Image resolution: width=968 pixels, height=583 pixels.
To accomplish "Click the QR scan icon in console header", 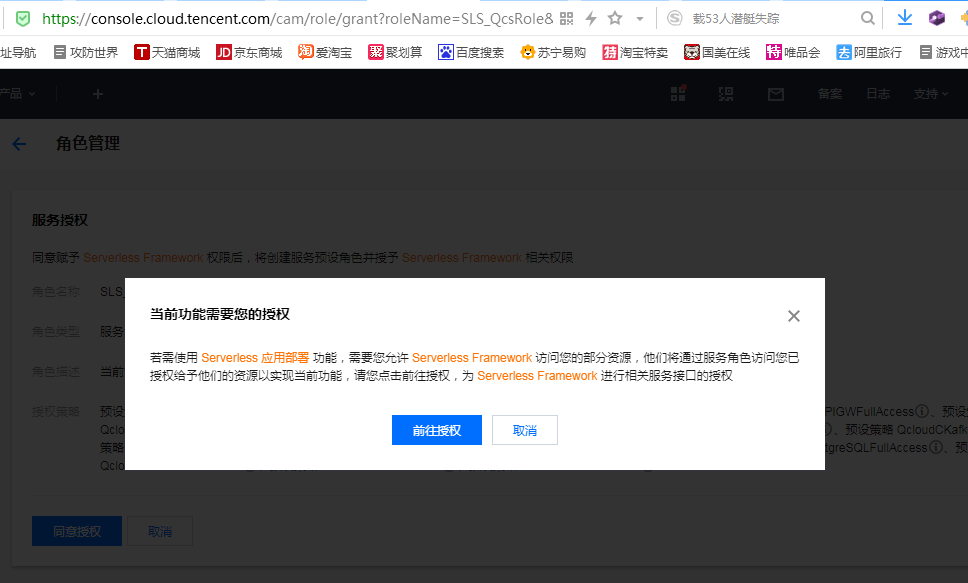I will 726,94.
